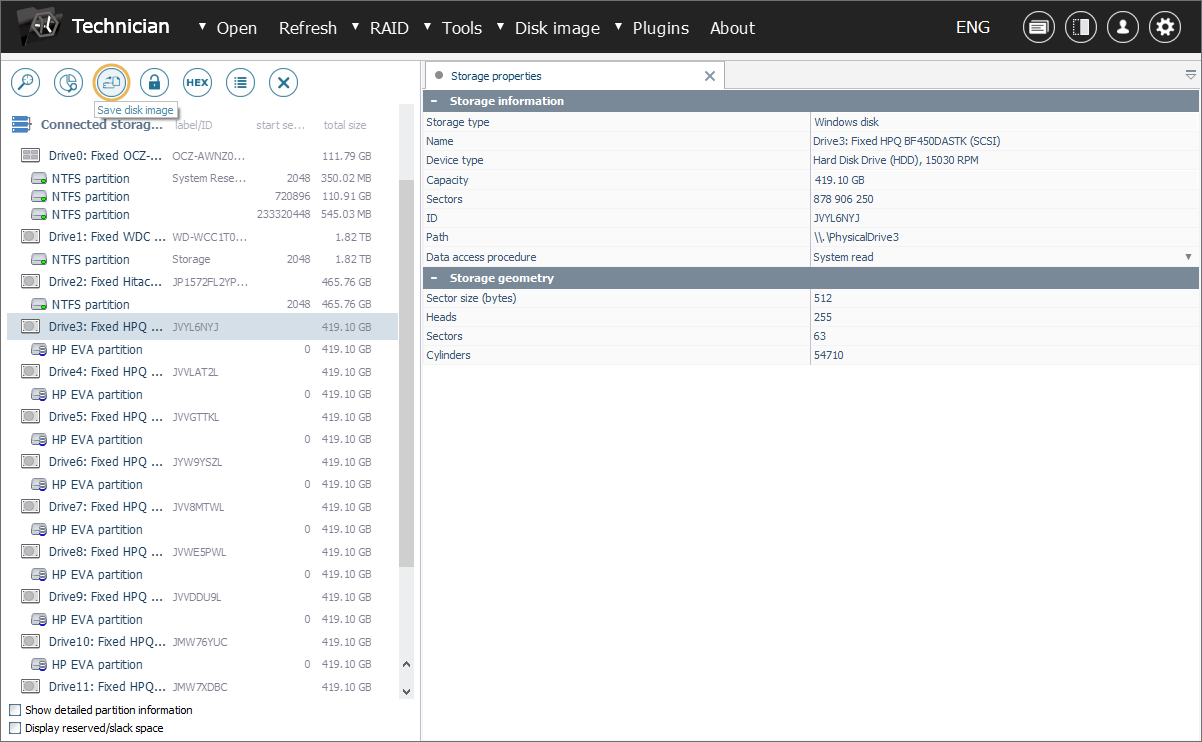Viewport: 1202px width, 742px height.
Task: Click the ENG language button
Action: (x=972, y=28)
